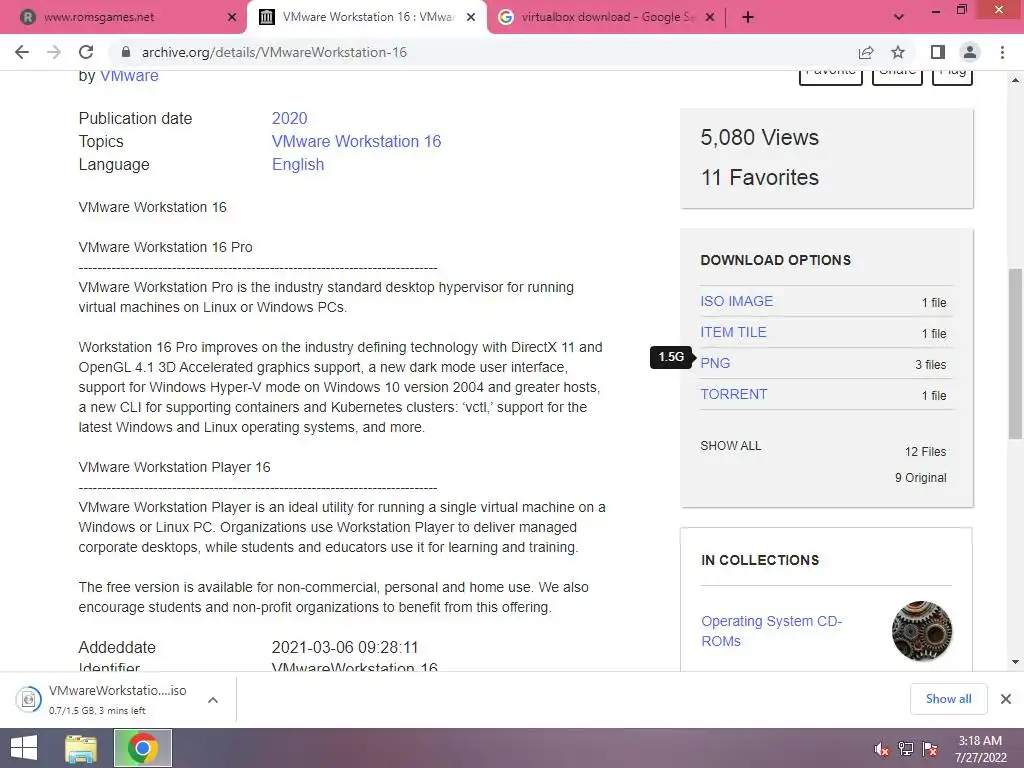Image resolution: width=1024 pixels, height=768 pixels.
Task: Open Chrome side panel
Action: coord(938,52)
